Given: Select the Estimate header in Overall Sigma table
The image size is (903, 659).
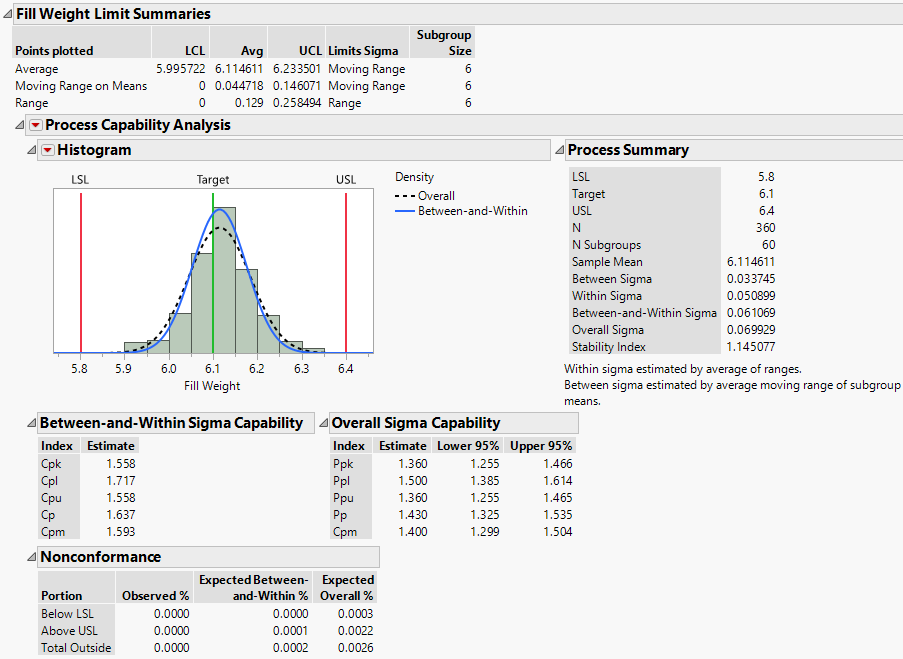Looking at the screenshot, I should (x=403, y=446).
